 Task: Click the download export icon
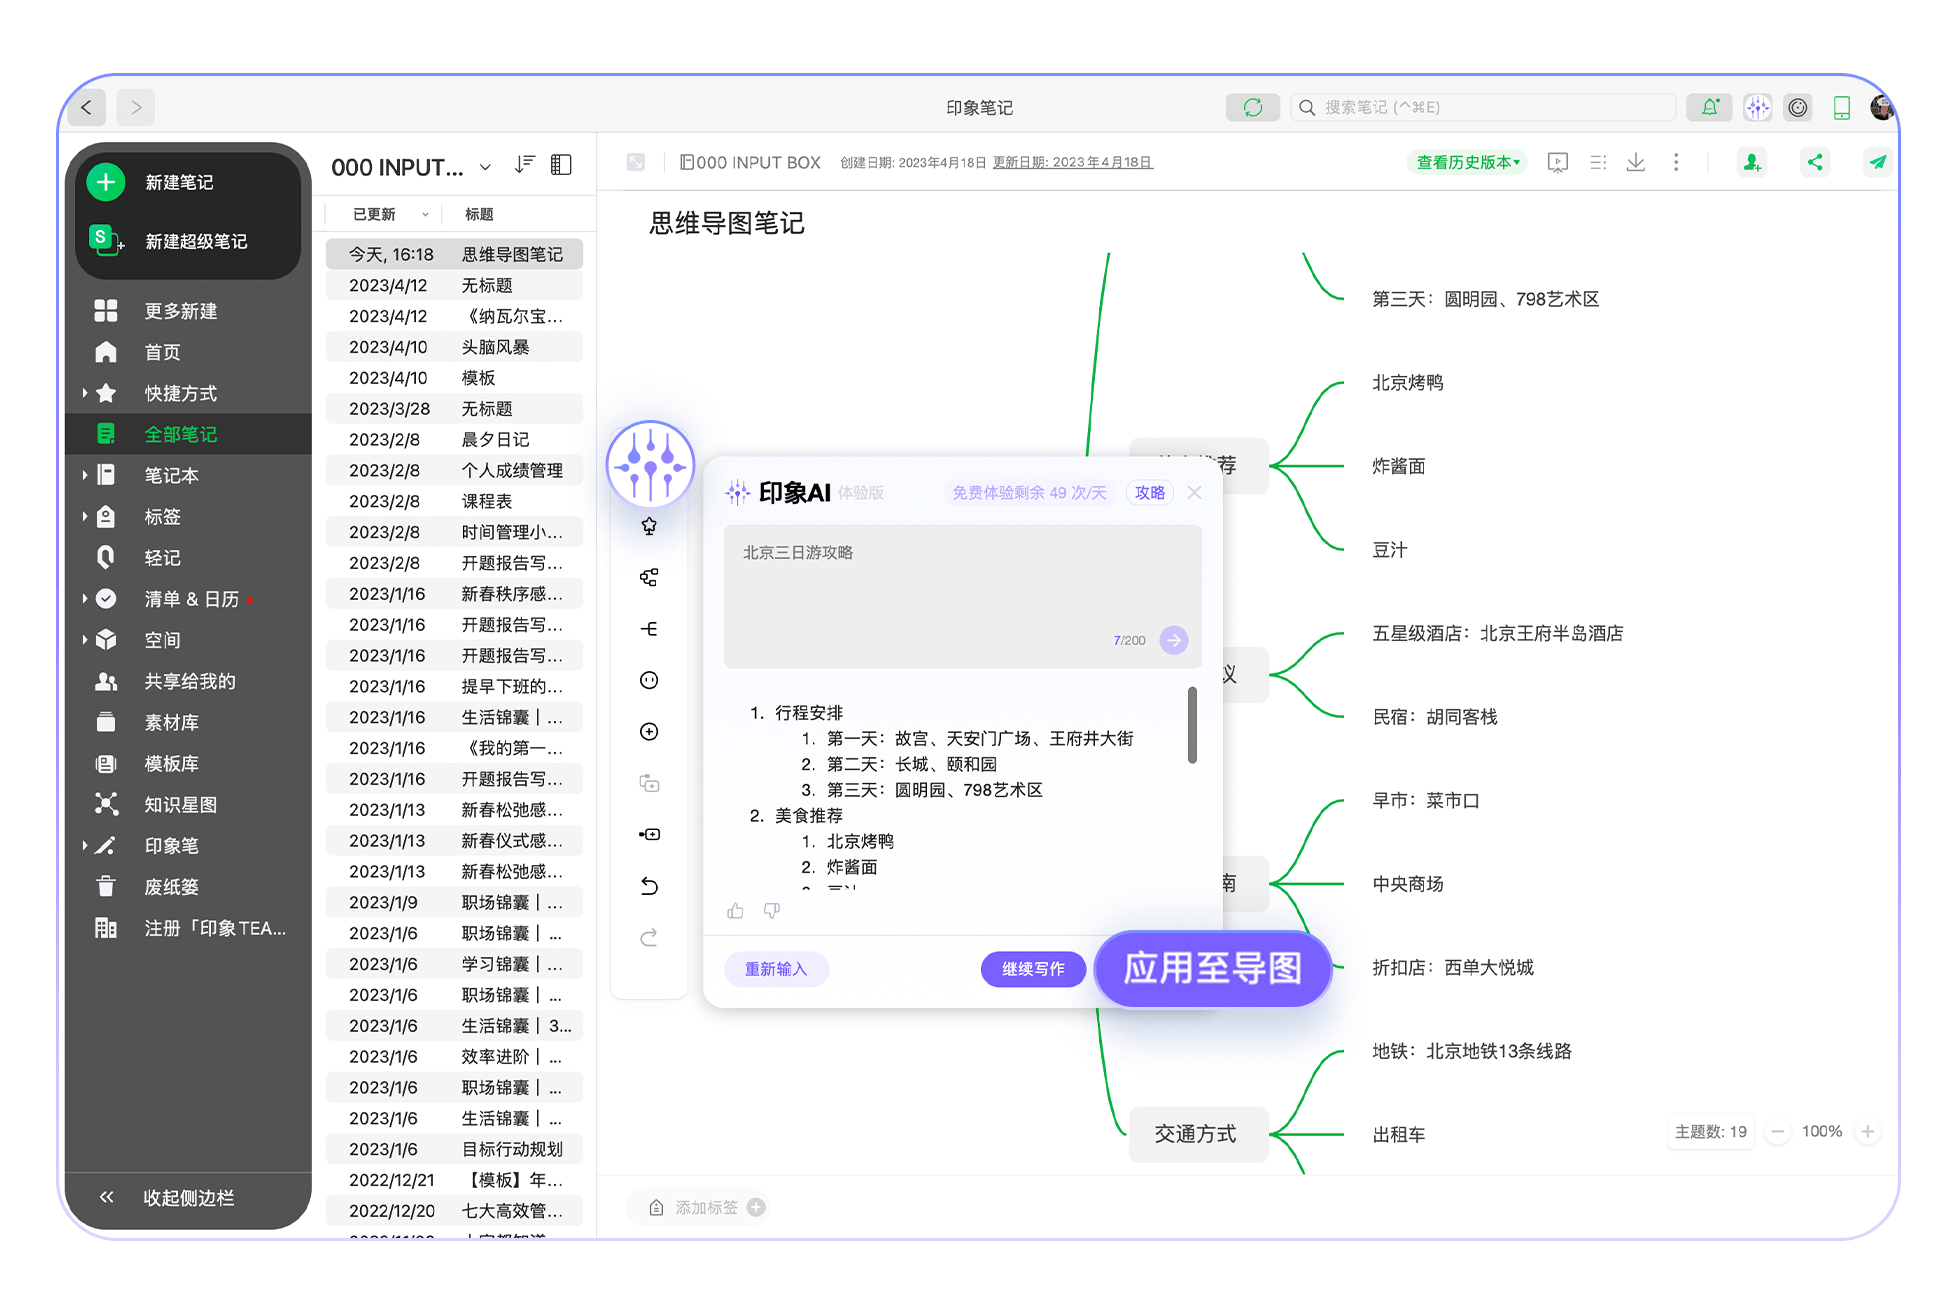(1636, 162)
